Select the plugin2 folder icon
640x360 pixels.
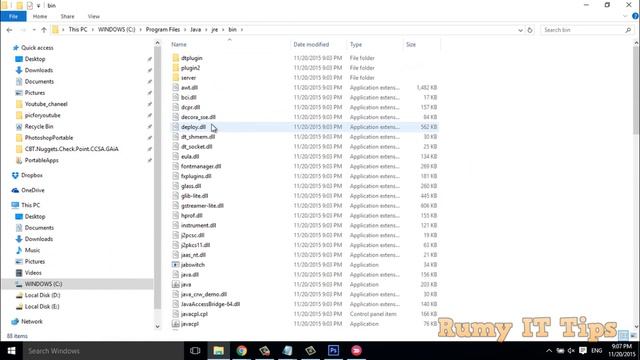click(x=176, y=68)
